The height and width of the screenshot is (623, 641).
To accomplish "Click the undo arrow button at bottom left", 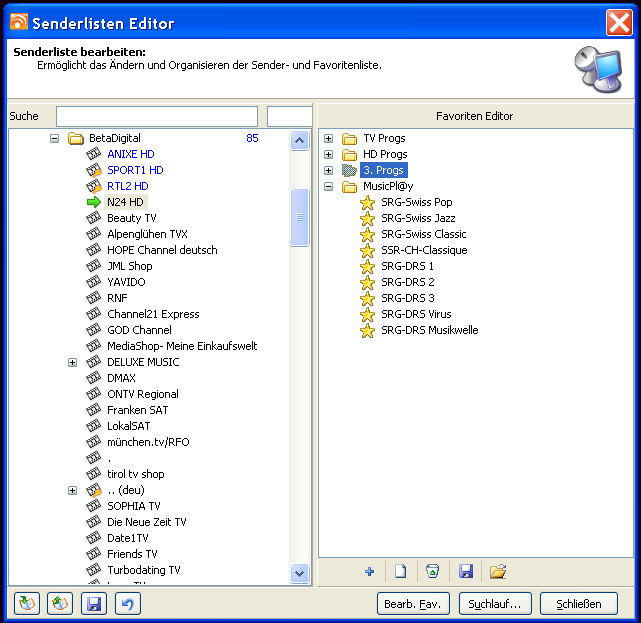I will coord(127,604).
